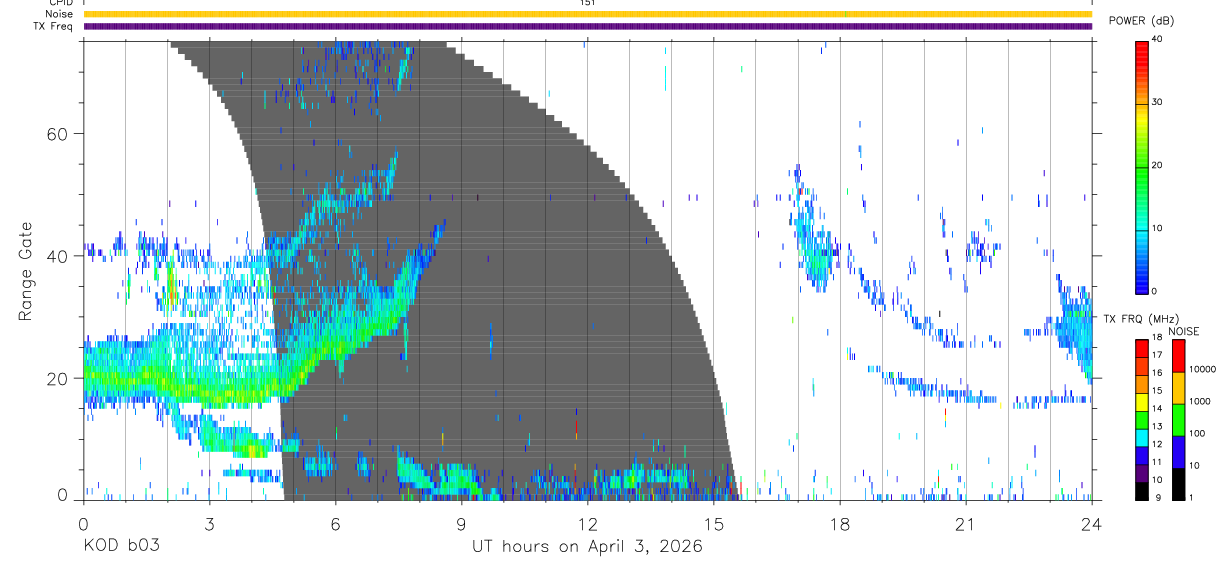Click the yellow Noise strip above the plot
The image size is (1228, 567).
click(587, 14)
